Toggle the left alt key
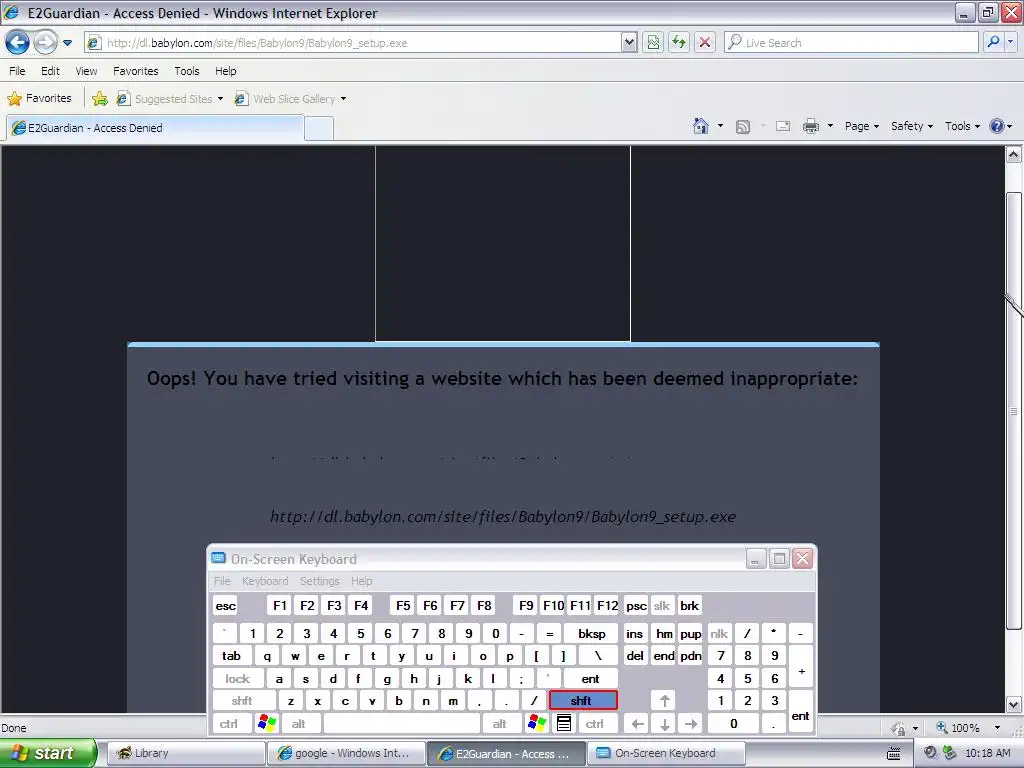Image resolution: width=1024 pixels, height=768 pixels. pyautogui.click(x=299, y=724)
